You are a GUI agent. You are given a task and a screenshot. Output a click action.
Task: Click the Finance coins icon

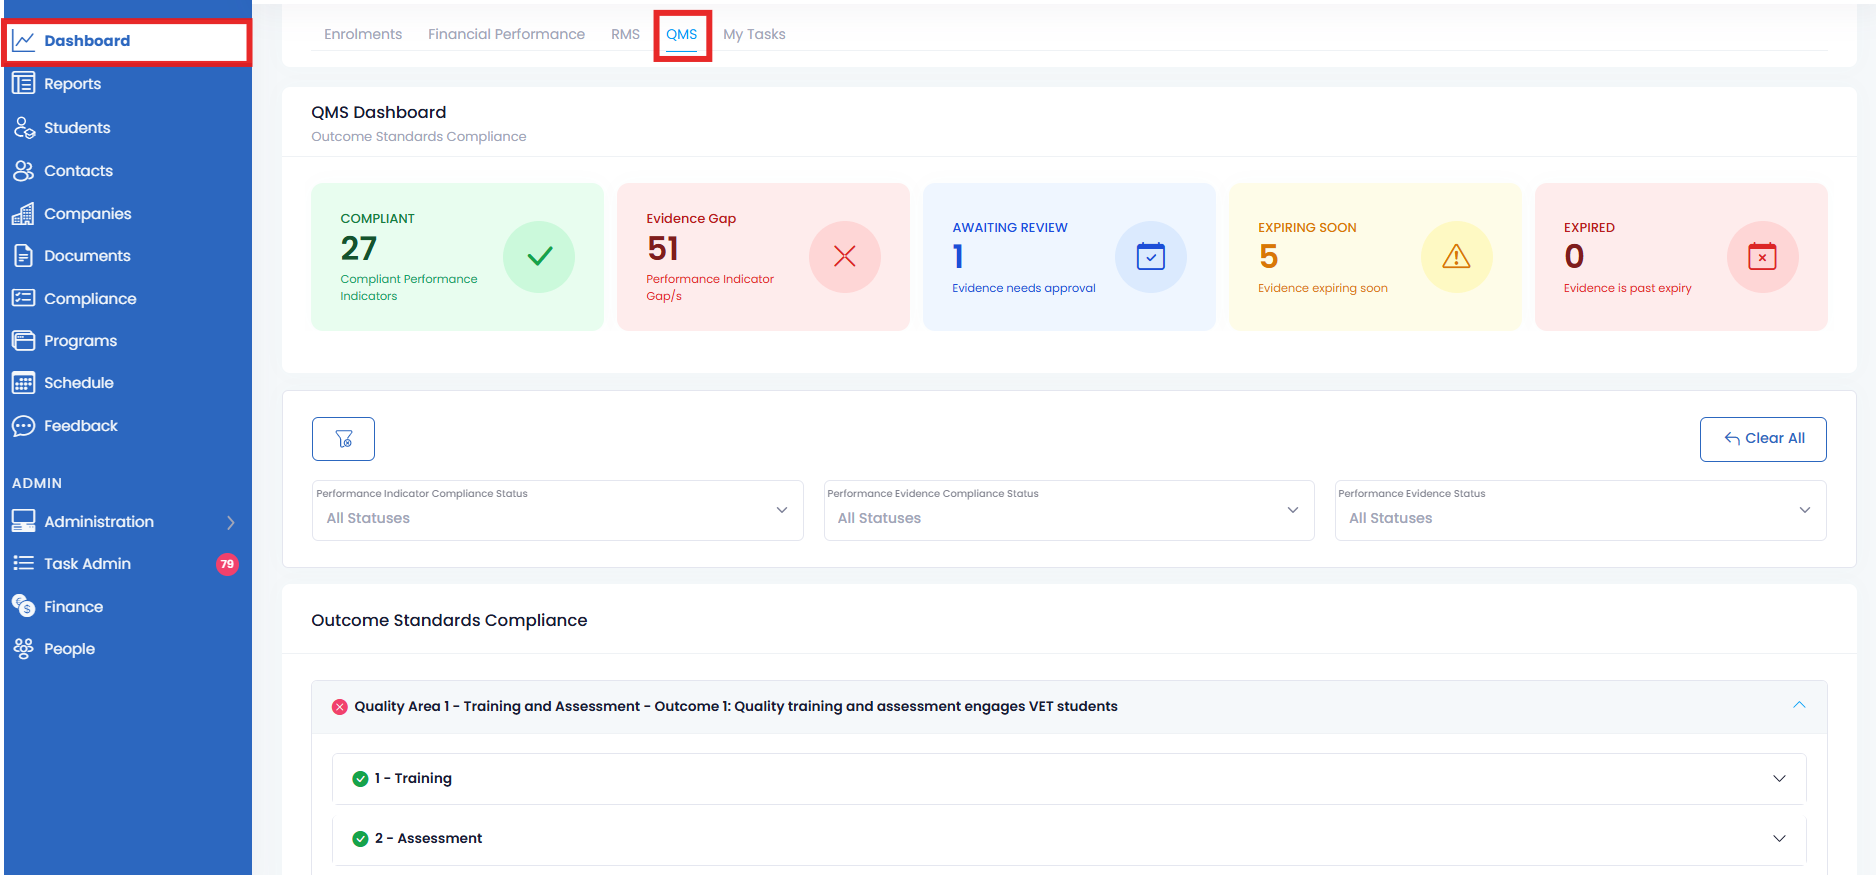coord(24,606)
